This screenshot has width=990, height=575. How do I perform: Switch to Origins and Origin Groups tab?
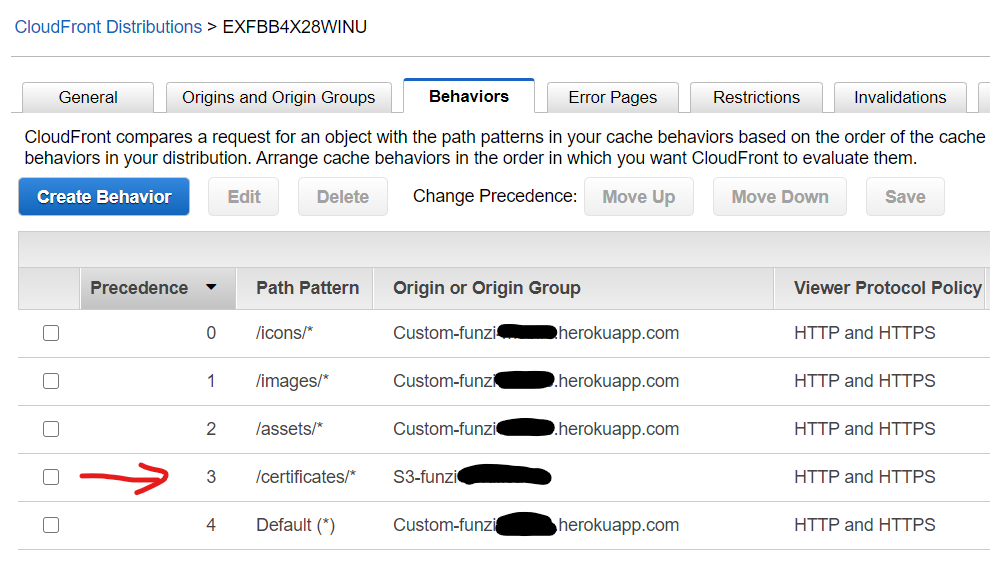pyautogui.click(x=278, y=97)
